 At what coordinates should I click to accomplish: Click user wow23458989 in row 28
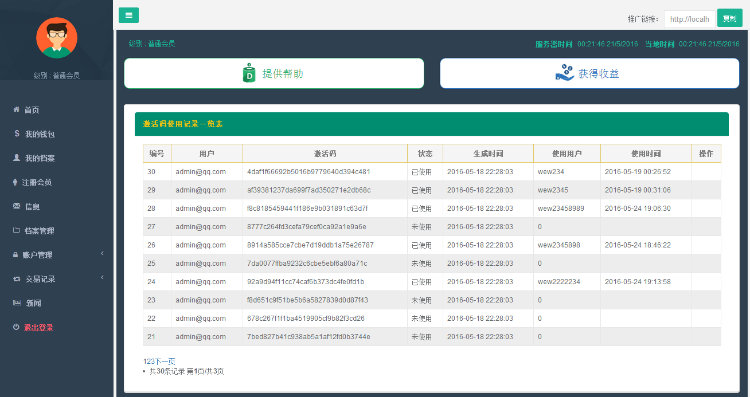click(561, 208)
